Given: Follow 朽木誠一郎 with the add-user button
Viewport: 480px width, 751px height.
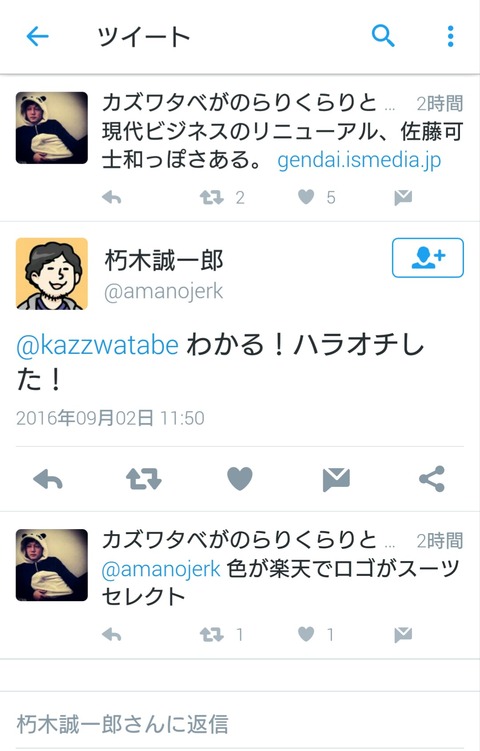Looking at the screenshot, I should [x=428, y=258].
